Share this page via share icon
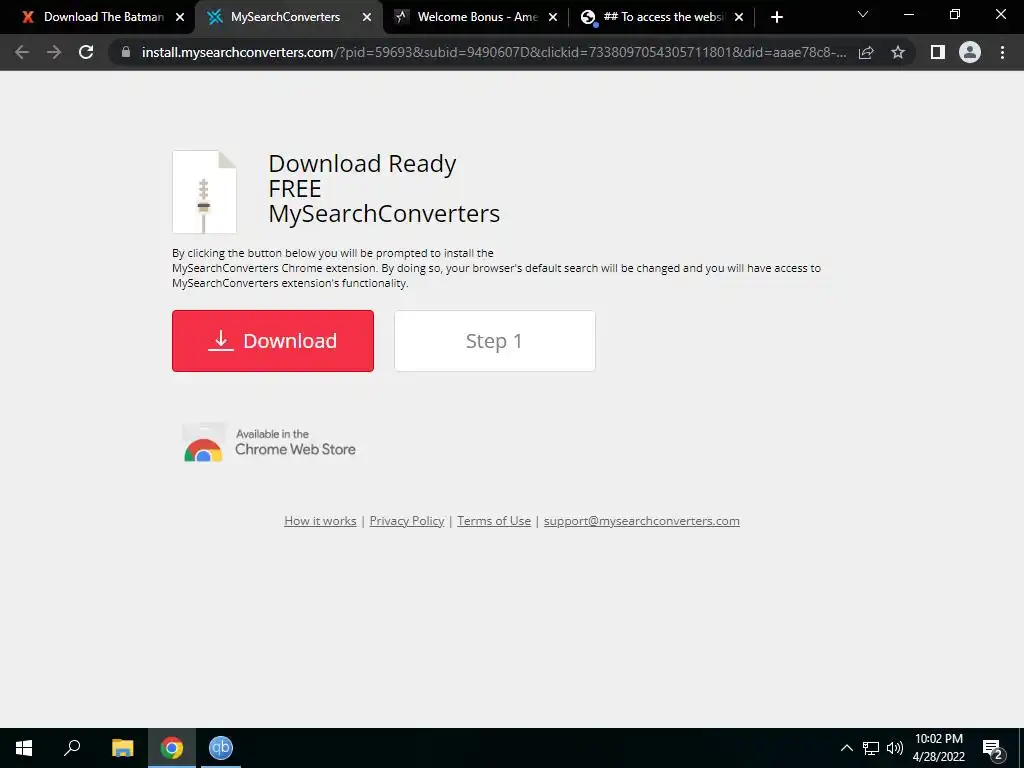The height and width of the screenshot is (768, 1024). click(x=866, y=52)
